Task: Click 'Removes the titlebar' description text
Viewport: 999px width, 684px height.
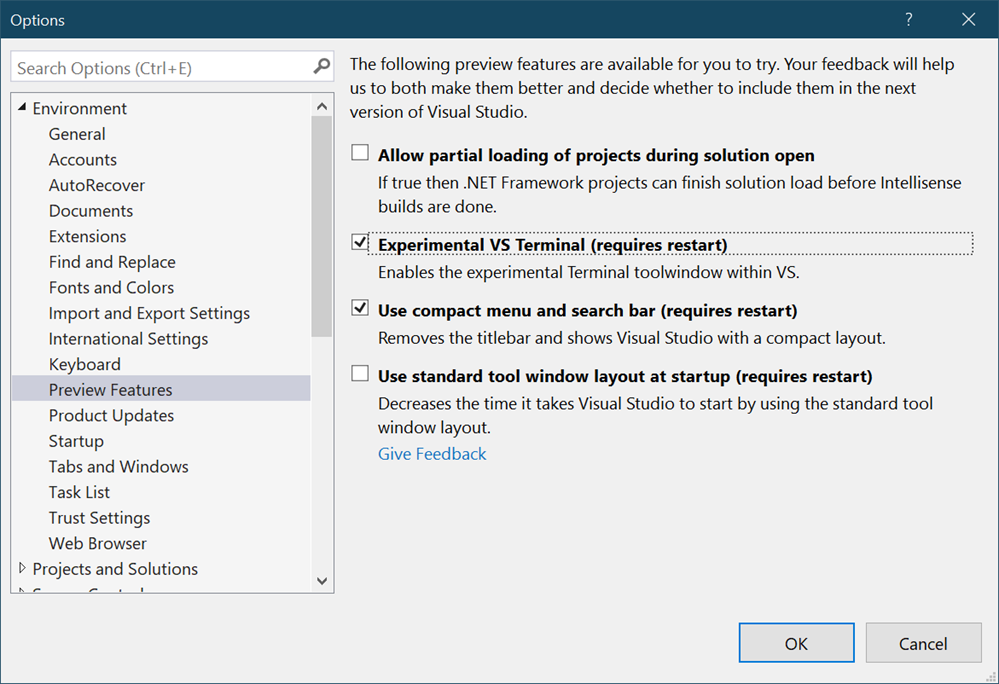Action: (631, 338)
